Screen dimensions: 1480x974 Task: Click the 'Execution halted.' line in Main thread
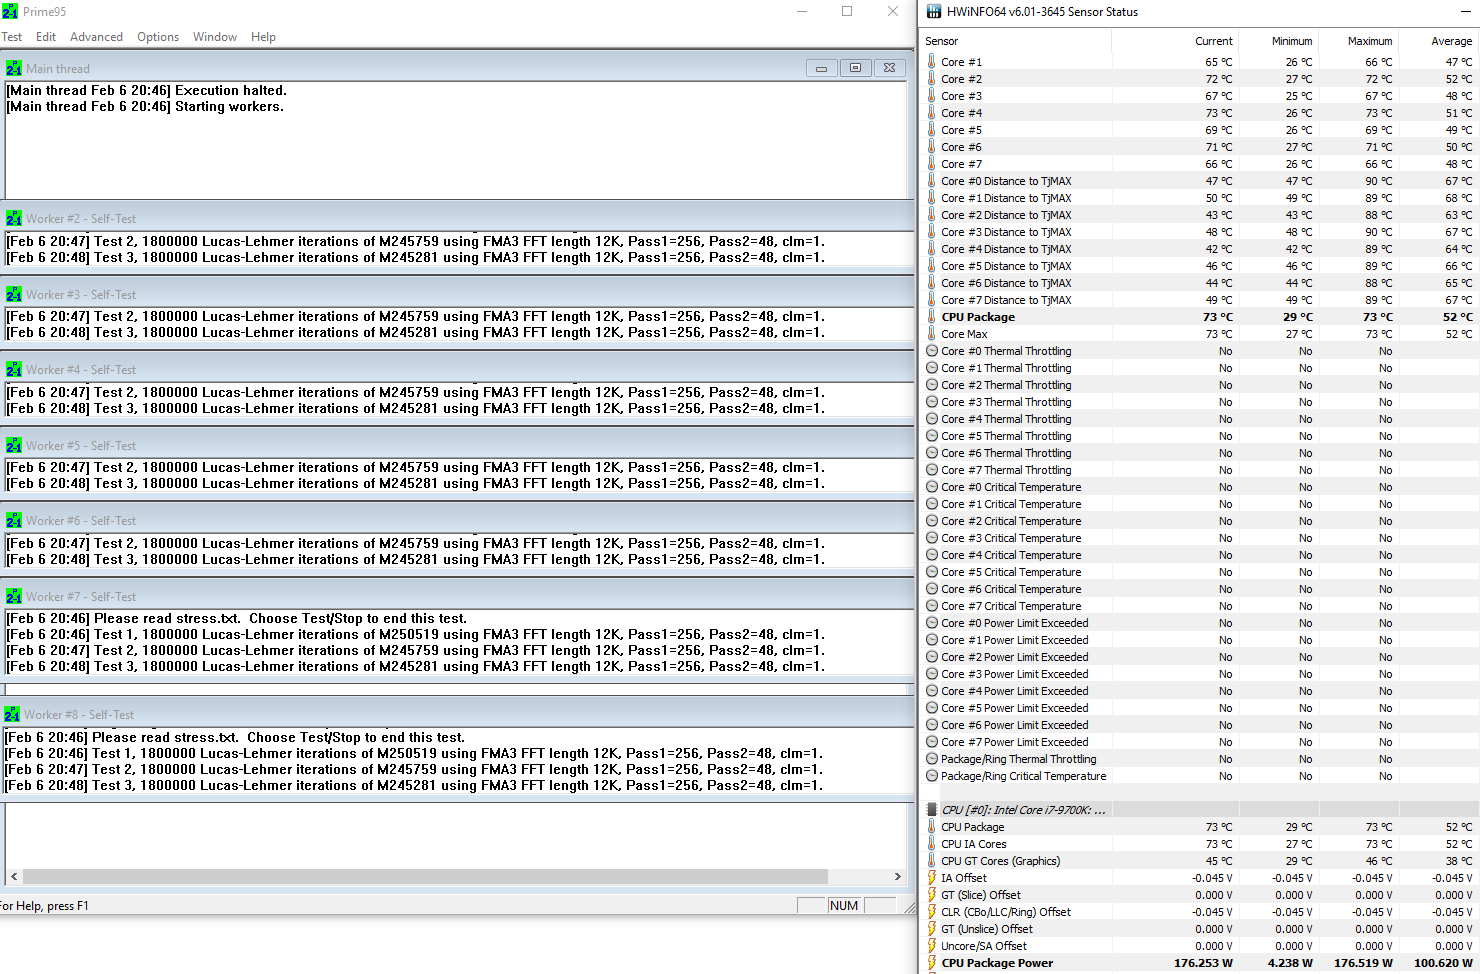tap(146, 90)
